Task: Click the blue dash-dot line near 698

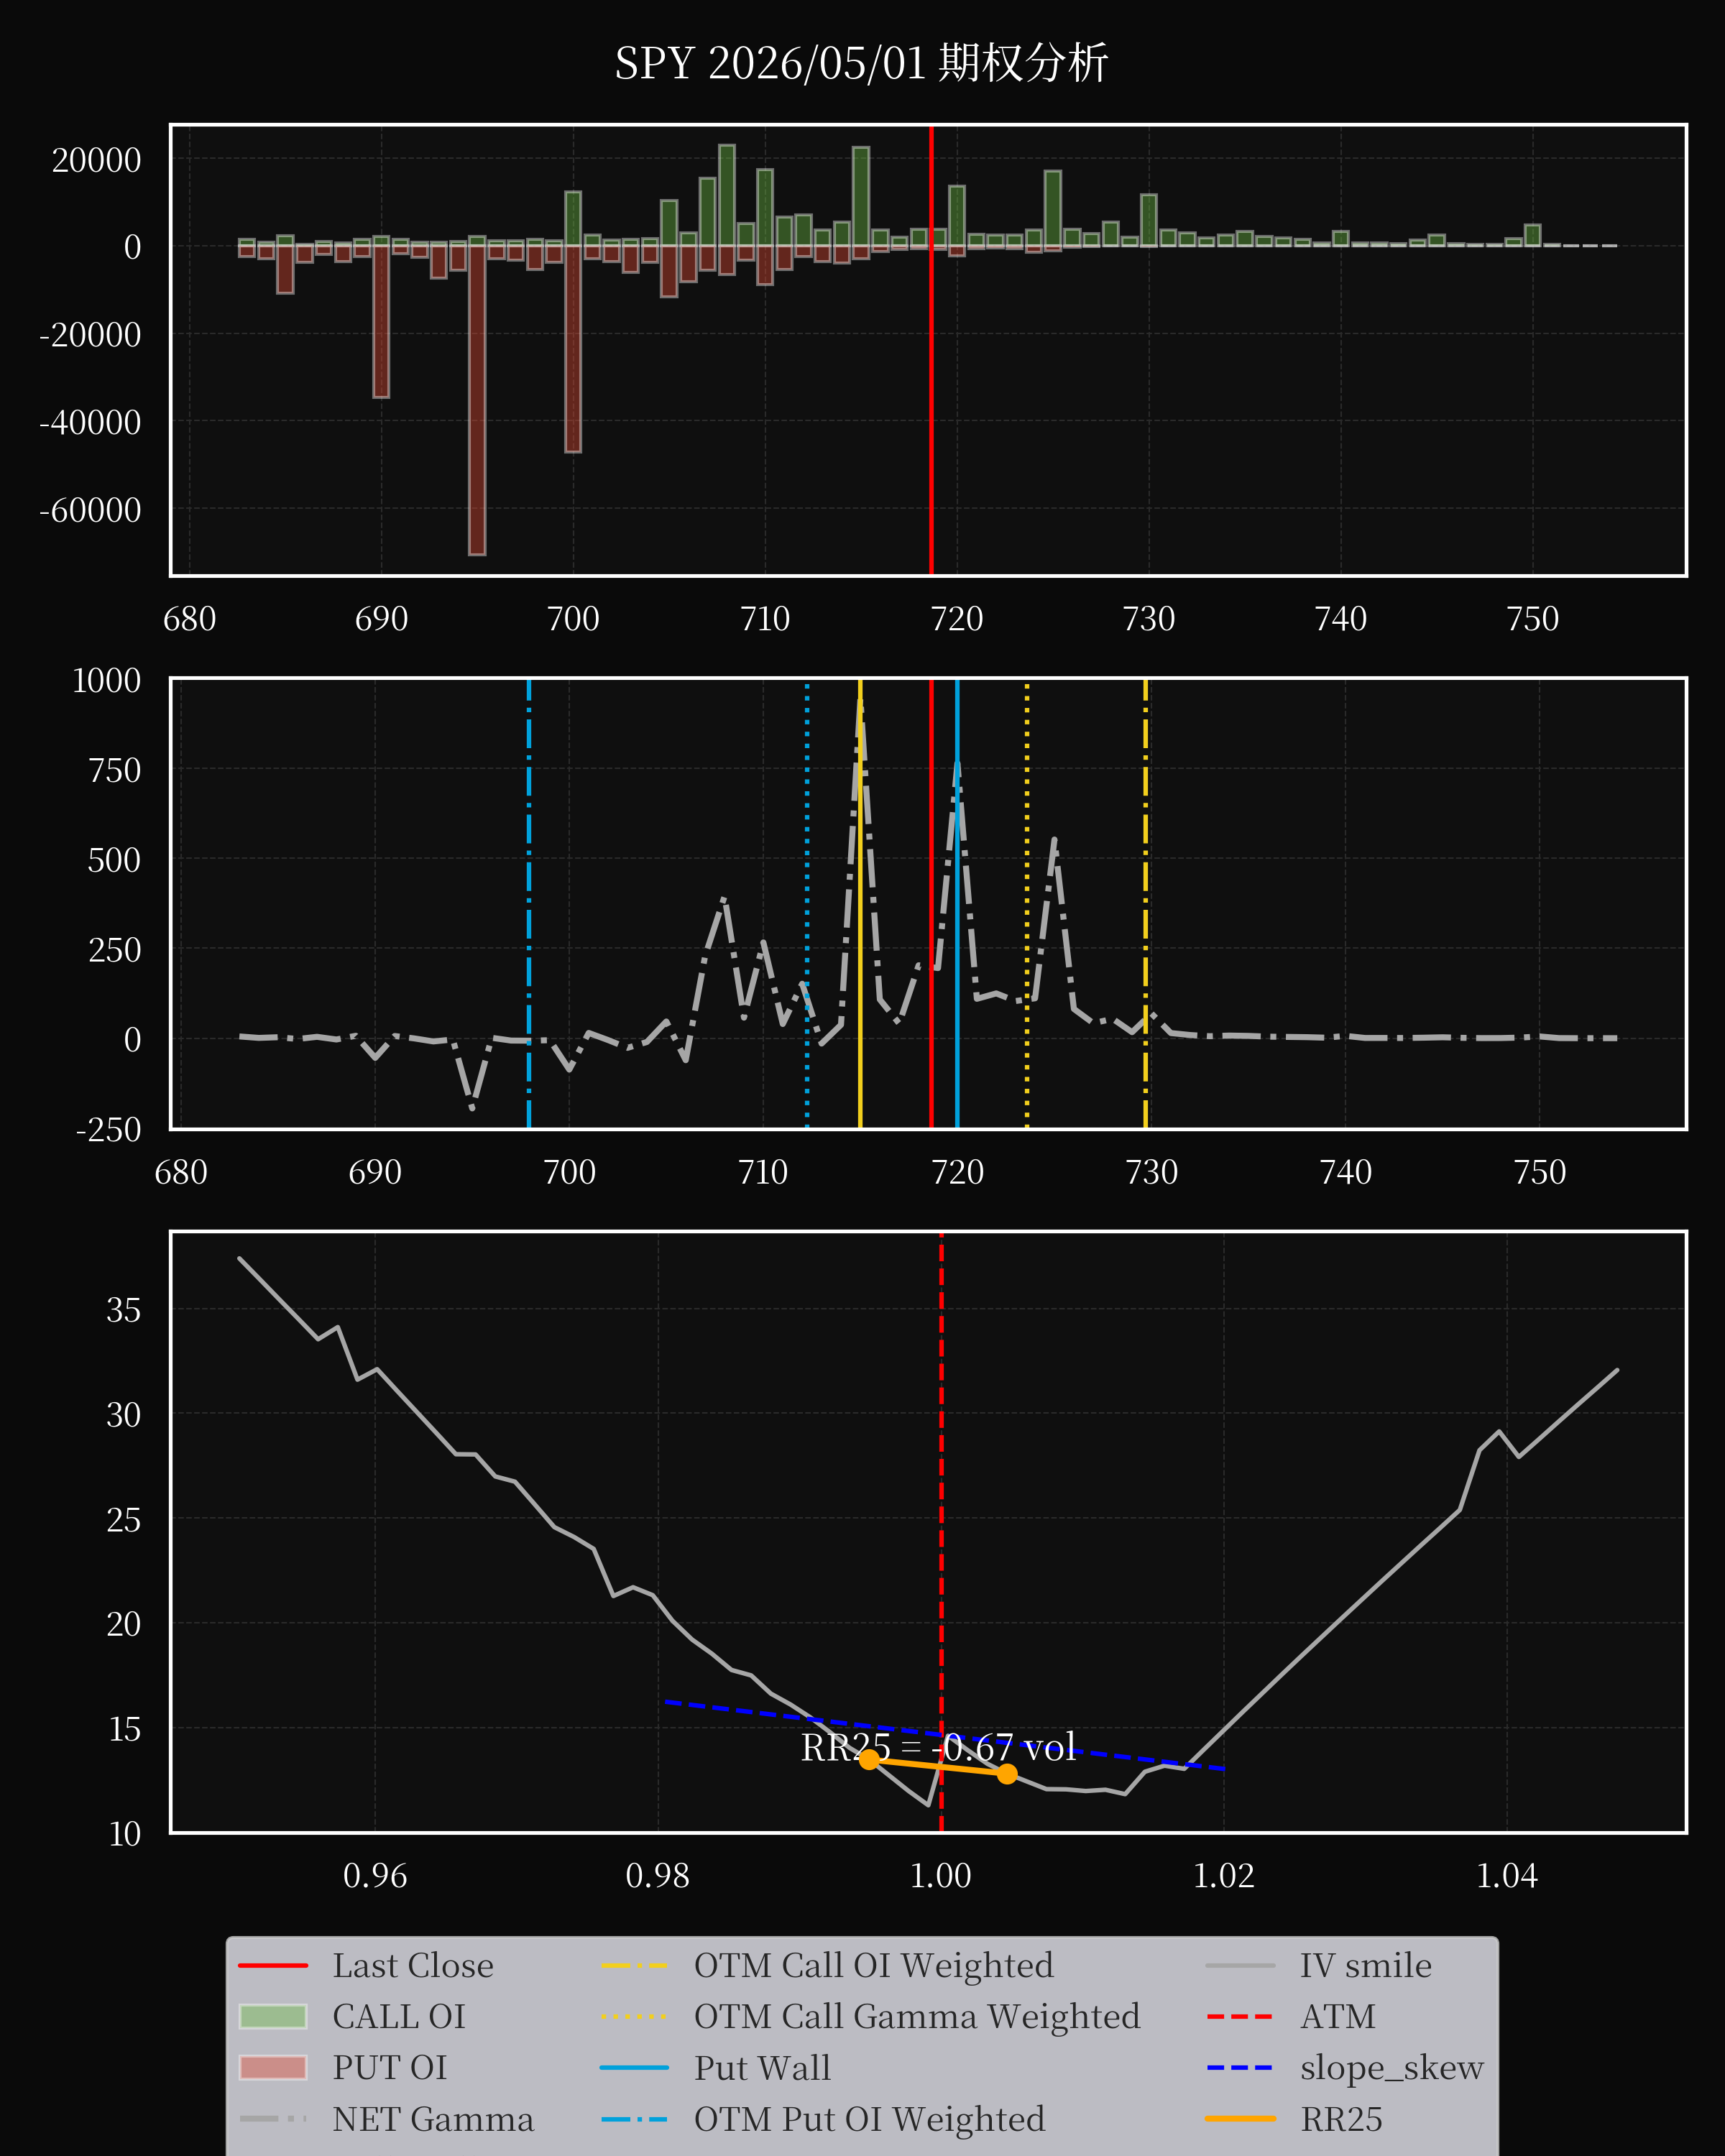Action: [x=529, y=903]
